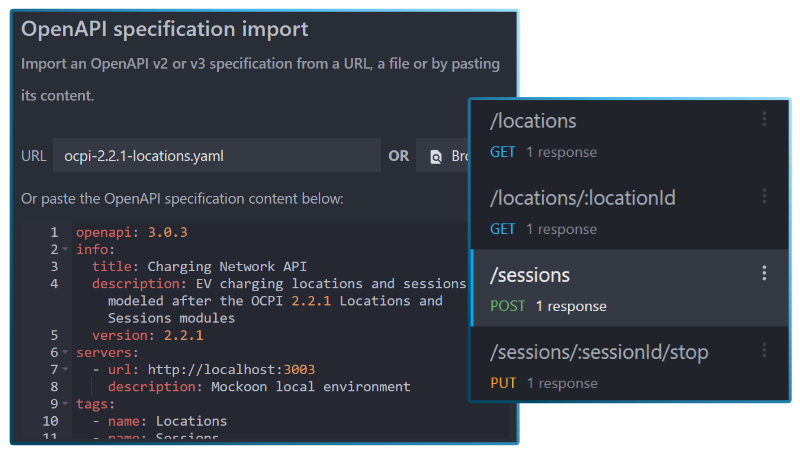Screen dimensions: 800x454
Task: Click the '1 response' text under /locations/:locationId
Action: pyautogui.click(x=561, y=230)
